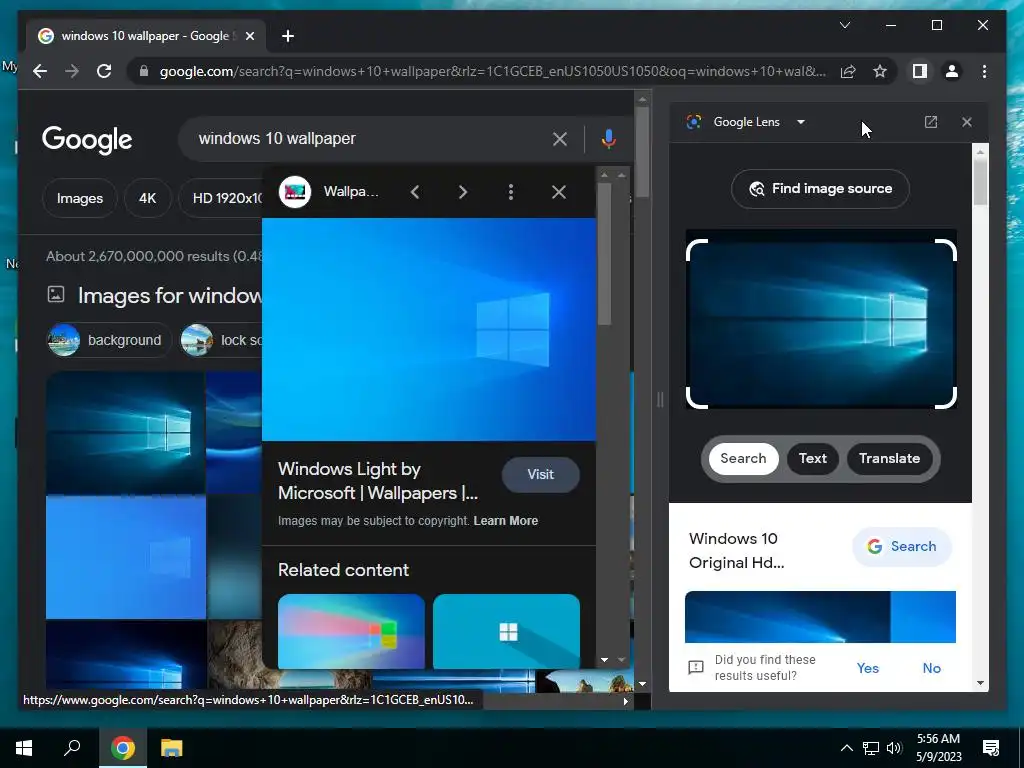Open the Wallpa… source site icon
The width and height of the screenshot is (1024, 768).
coord(295,192)
